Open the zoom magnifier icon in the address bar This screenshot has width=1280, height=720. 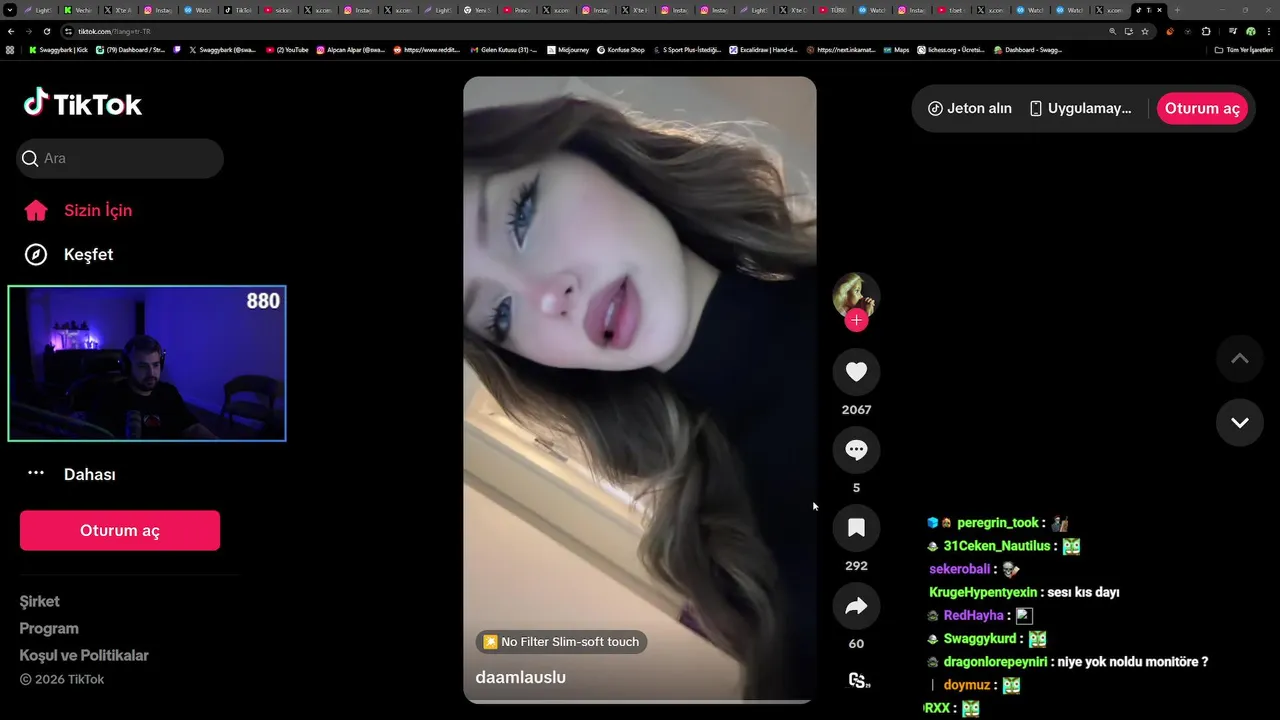[x=1113, y=31]
